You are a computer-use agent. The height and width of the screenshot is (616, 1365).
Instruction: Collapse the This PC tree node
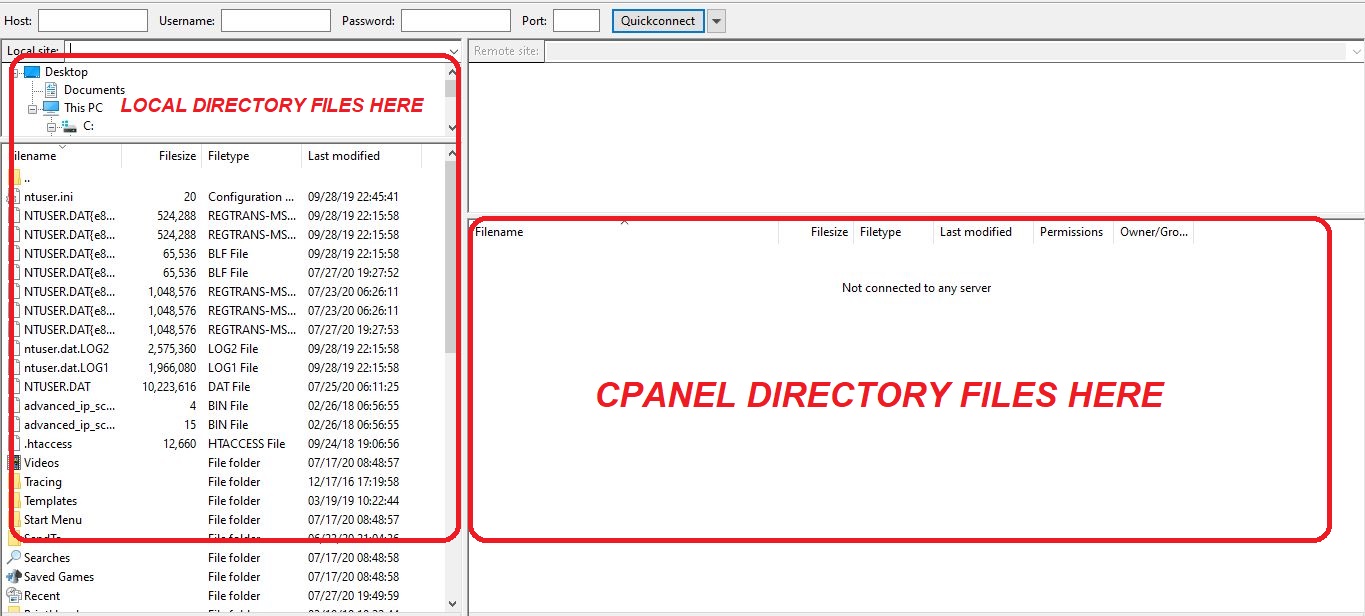coord(32,108)
